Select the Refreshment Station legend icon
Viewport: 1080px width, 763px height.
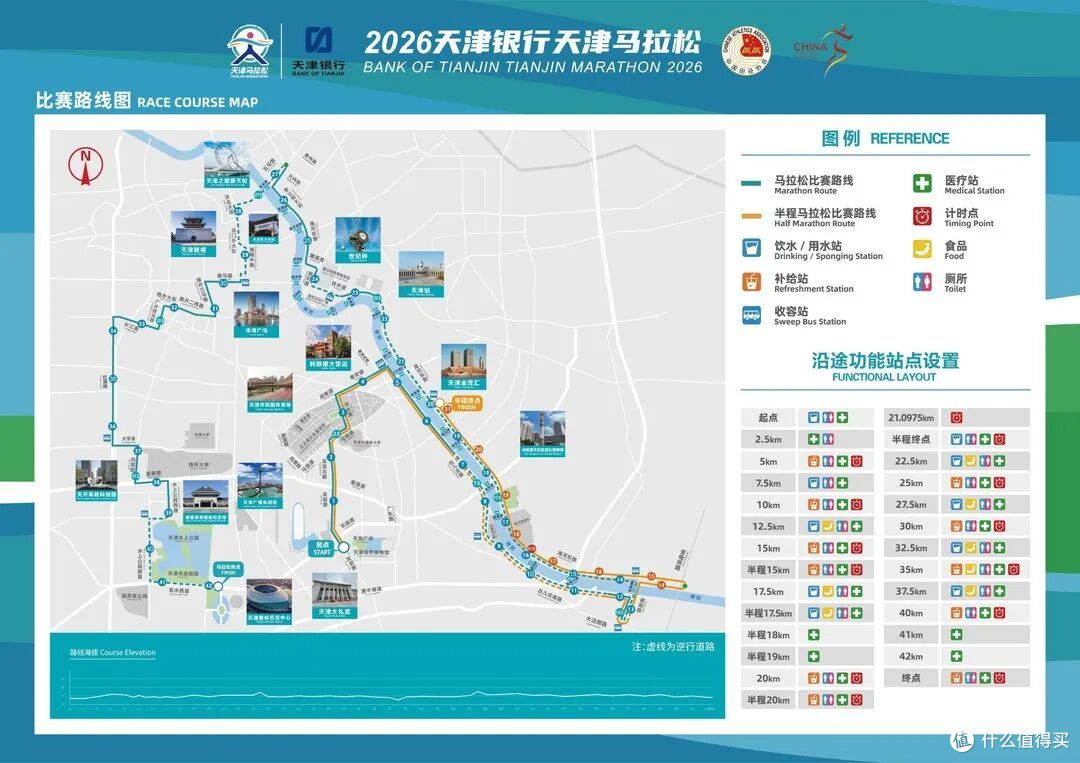[x=751, y=282]
